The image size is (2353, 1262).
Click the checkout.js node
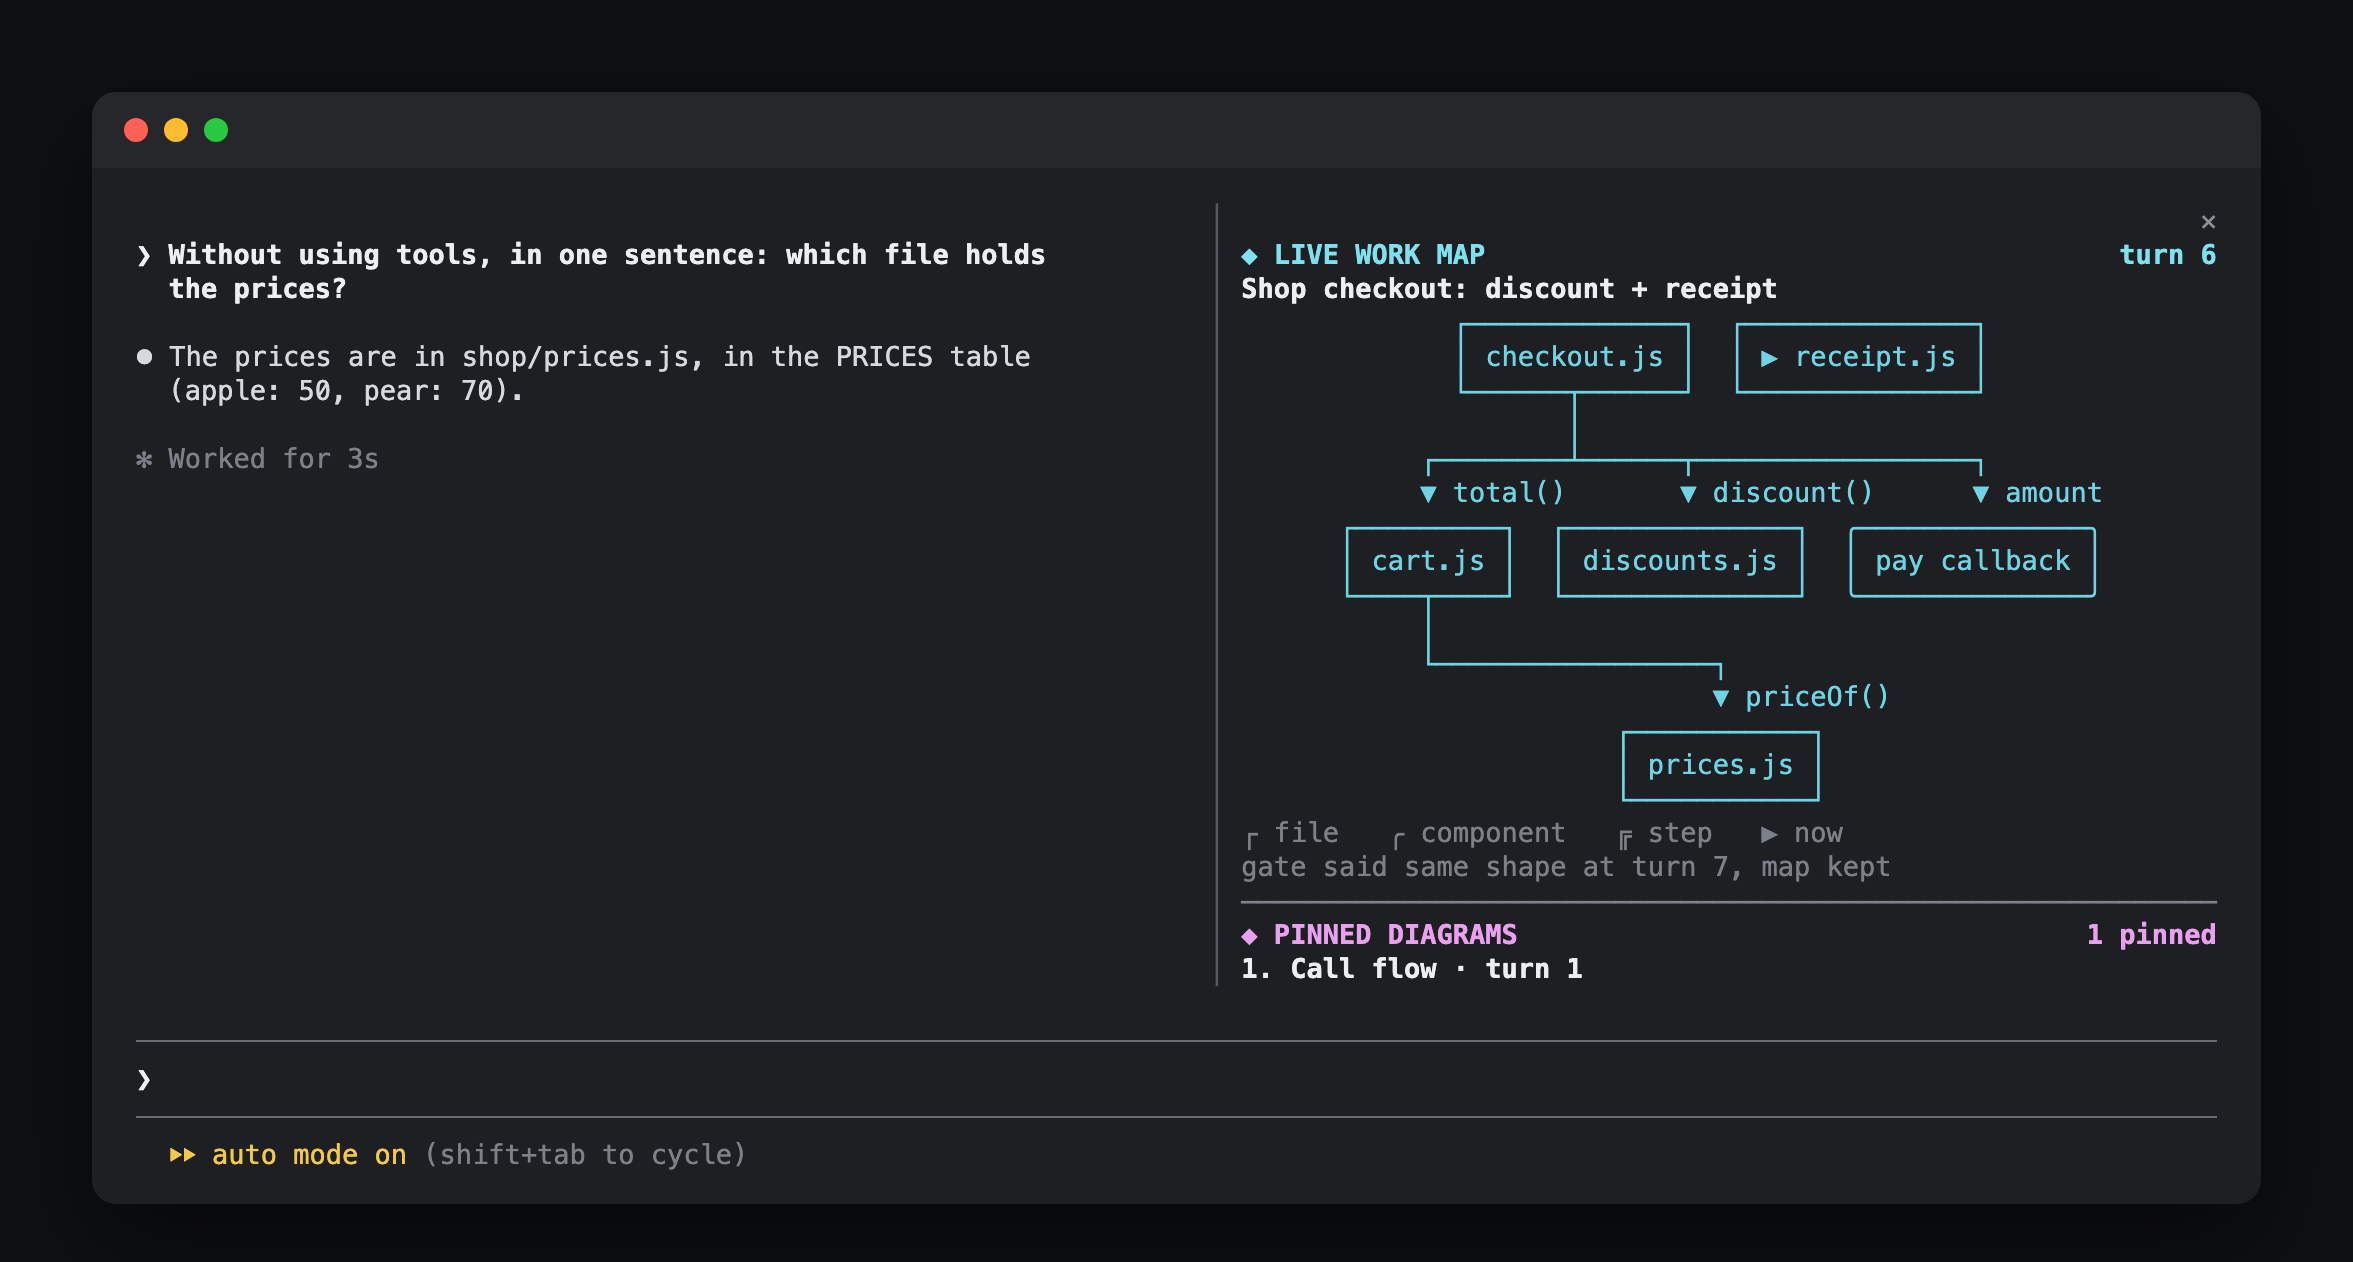coord(1574,358)
